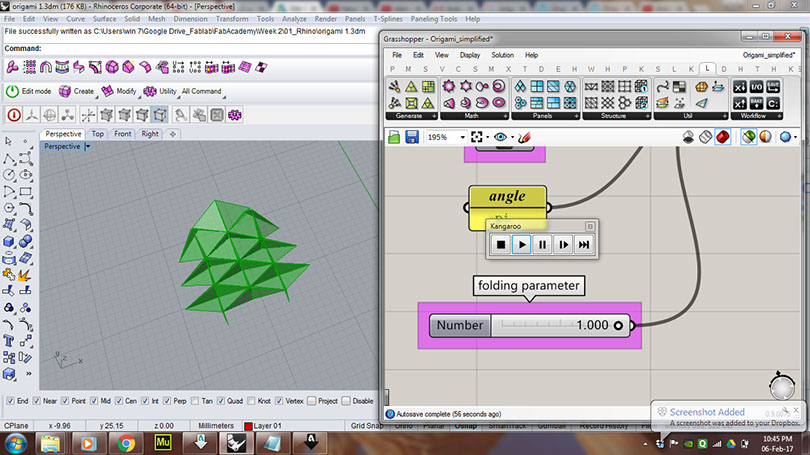Expand the Panels group
The image size is (810, 455).
(x=577, y=116)
